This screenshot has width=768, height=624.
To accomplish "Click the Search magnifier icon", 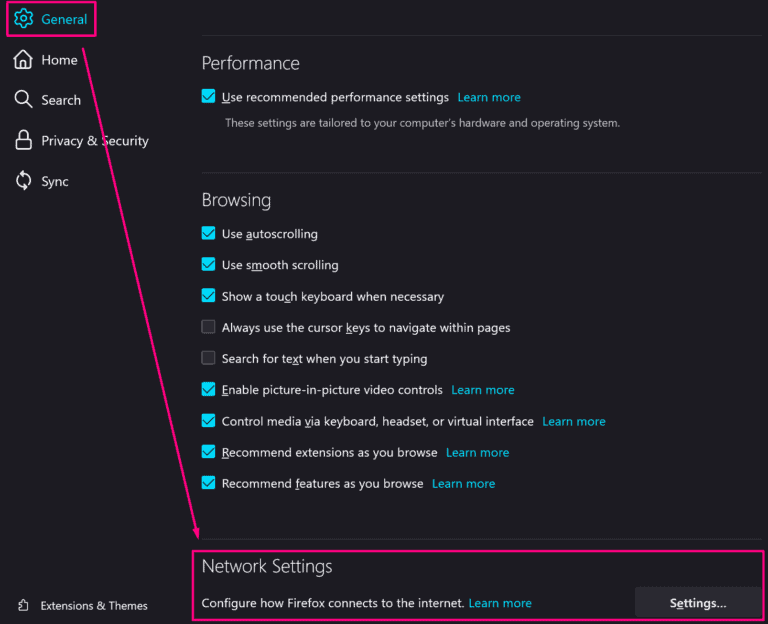I will coord(23,100).
